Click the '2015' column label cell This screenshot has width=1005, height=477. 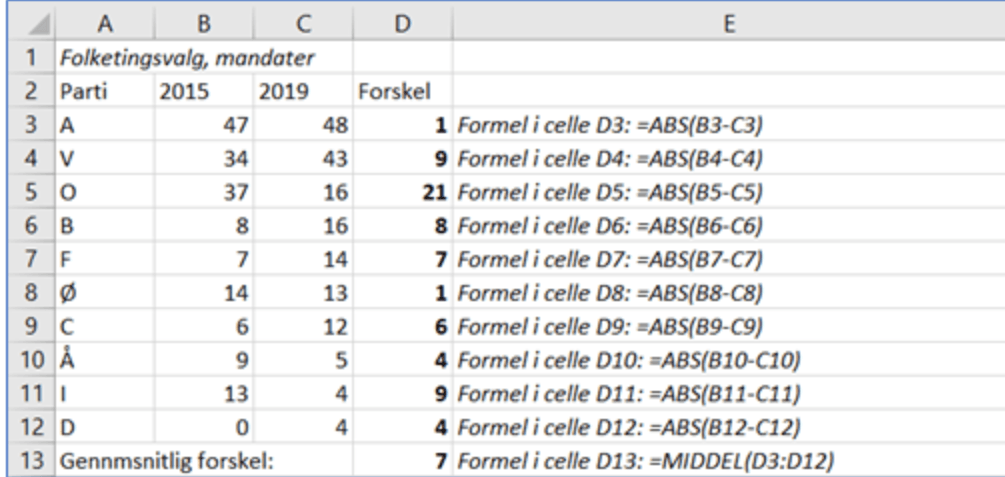point(204,92)
